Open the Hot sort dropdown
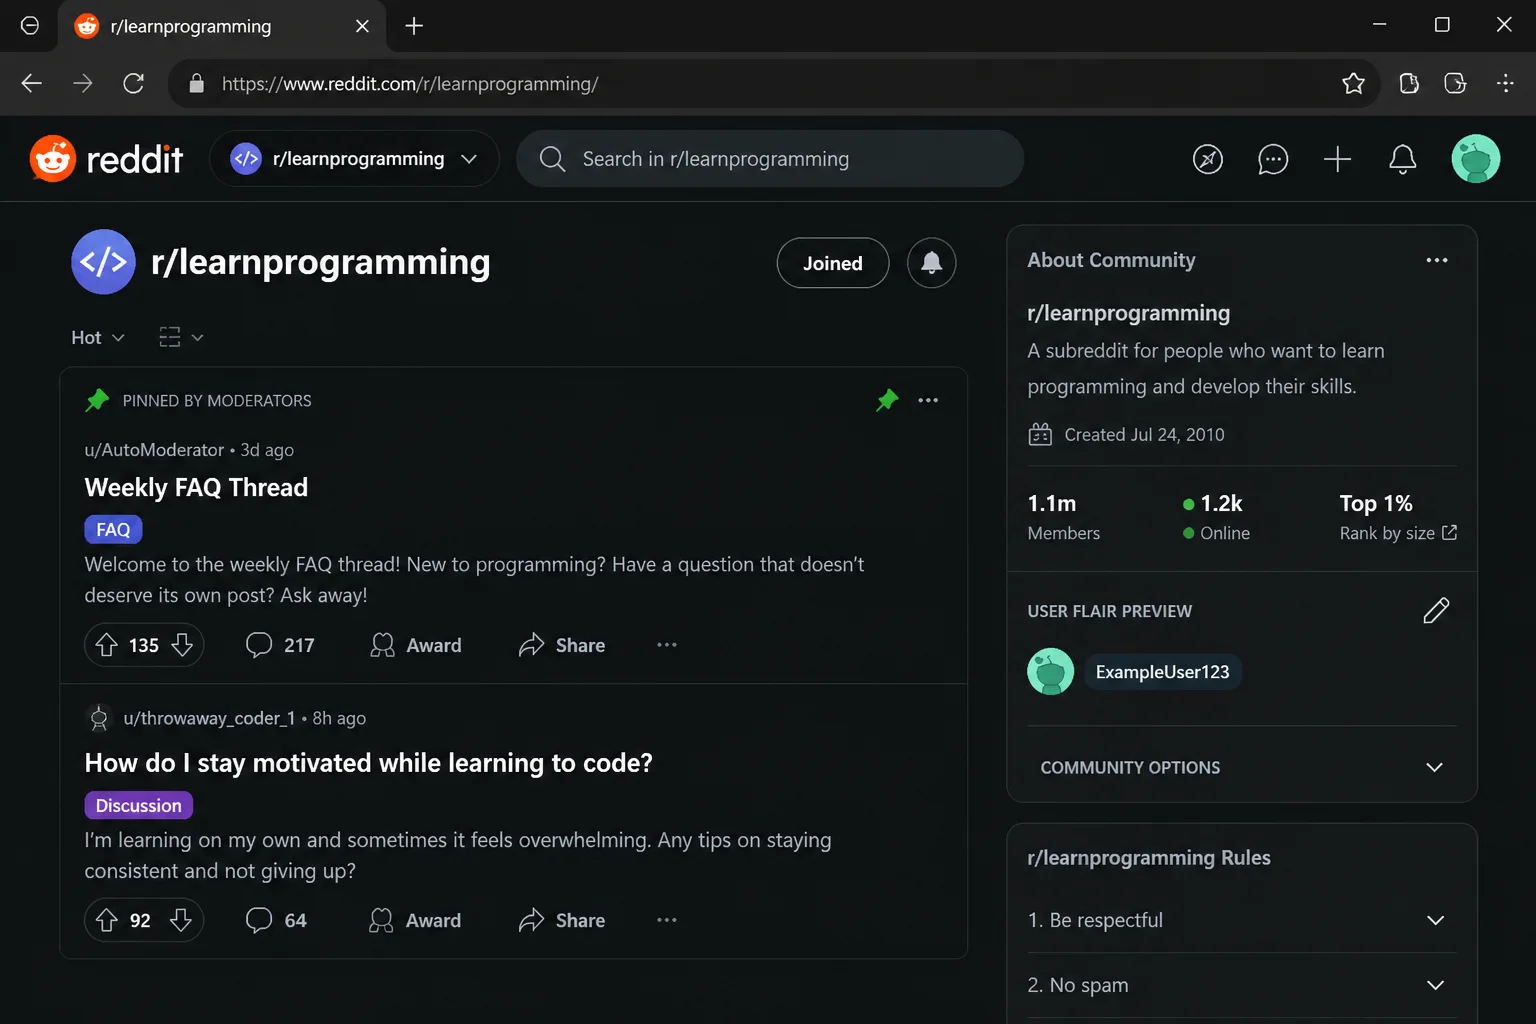This screenshot has width=1536, height=1024. (98, 338)
